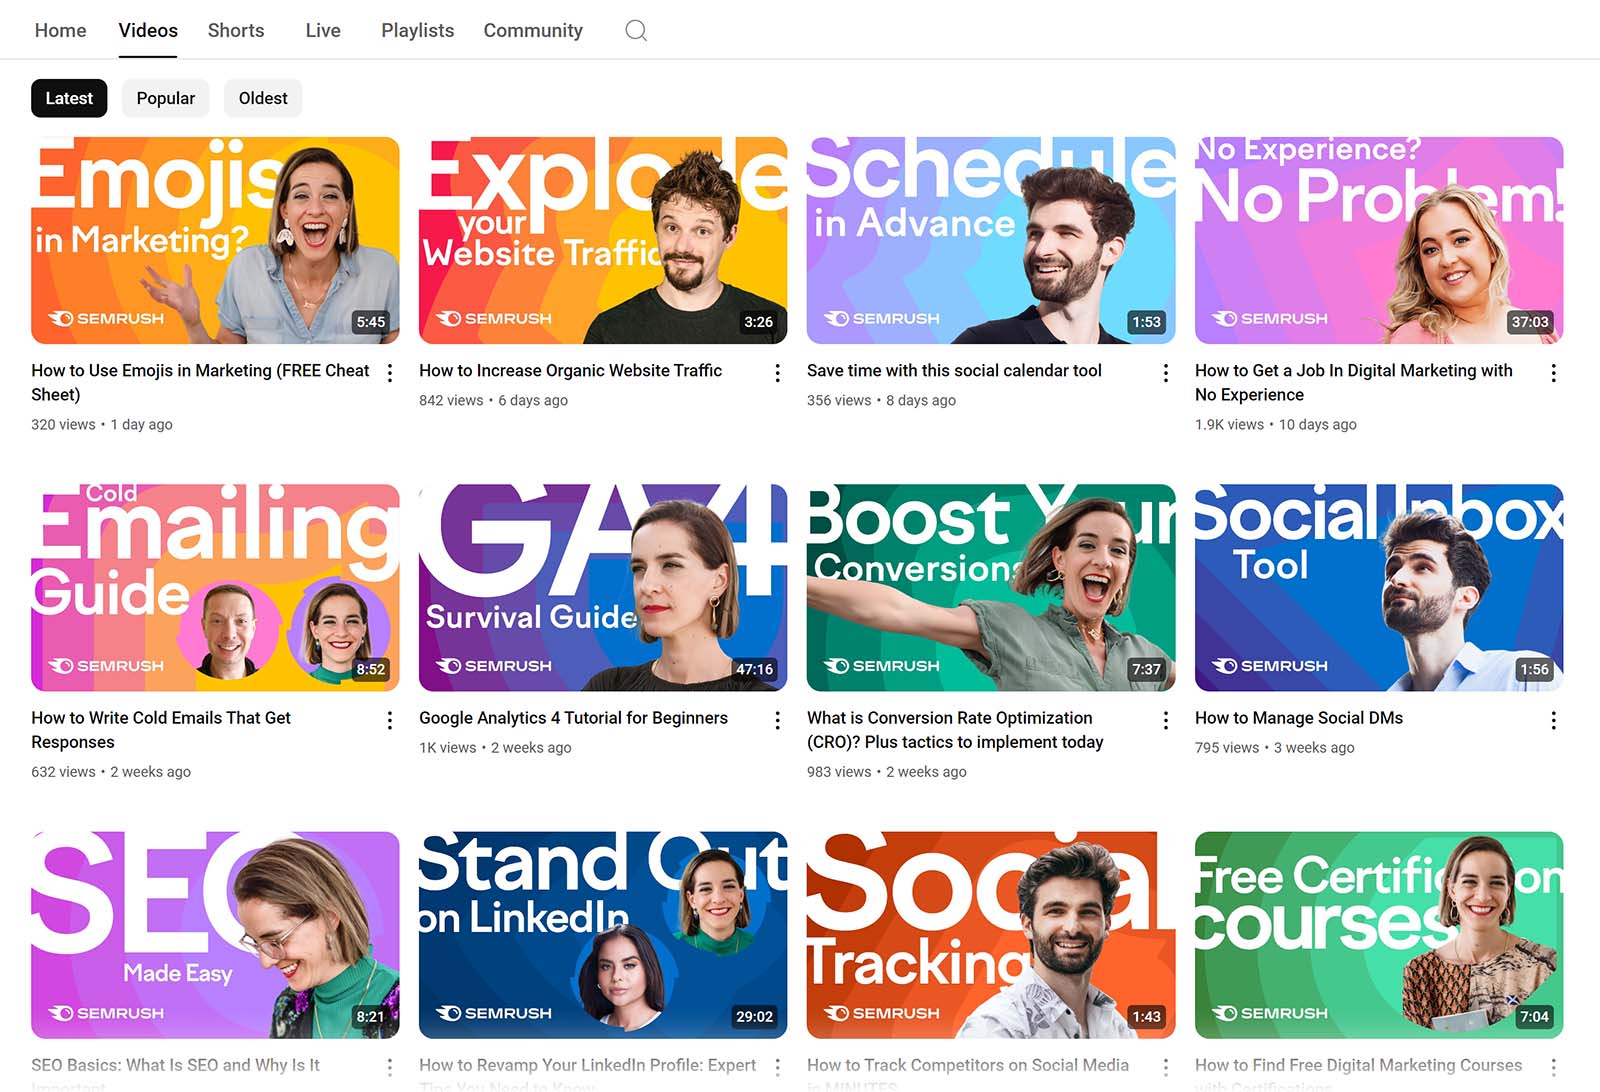Sort videos by Popular
The image size is (1600, 1092).
pyautogui.click(x=166, y=98)
